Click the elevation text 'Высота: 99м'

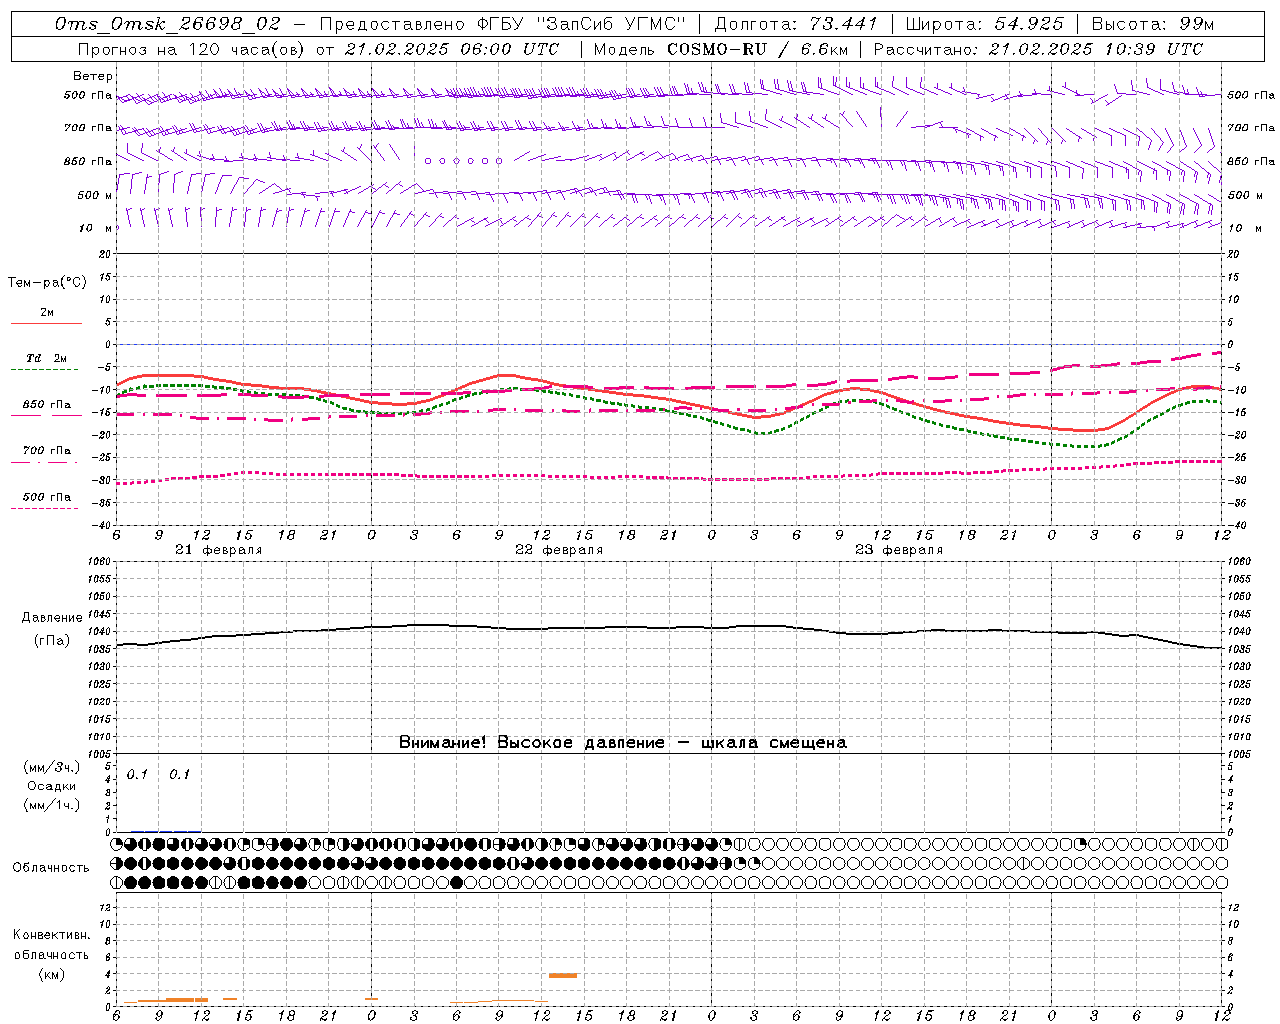coord(1153,24)
